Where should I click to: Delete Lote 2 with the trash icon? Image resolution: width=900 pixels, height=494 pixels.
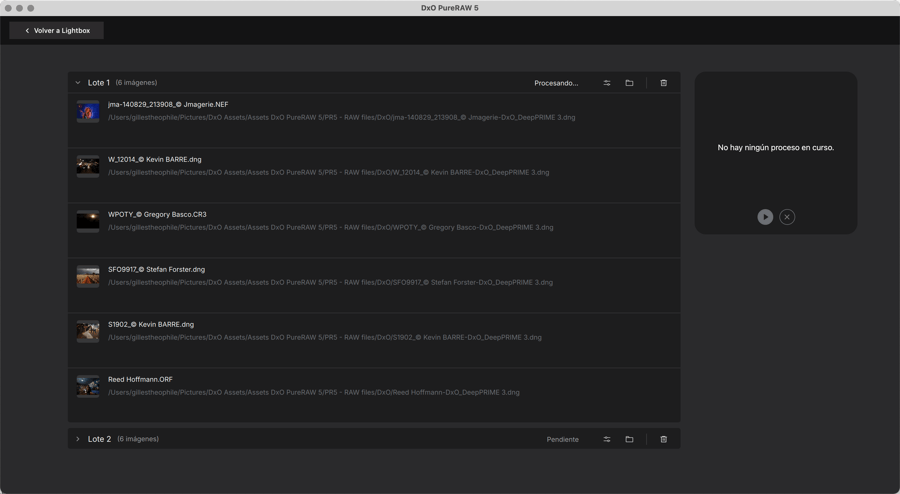663,439
